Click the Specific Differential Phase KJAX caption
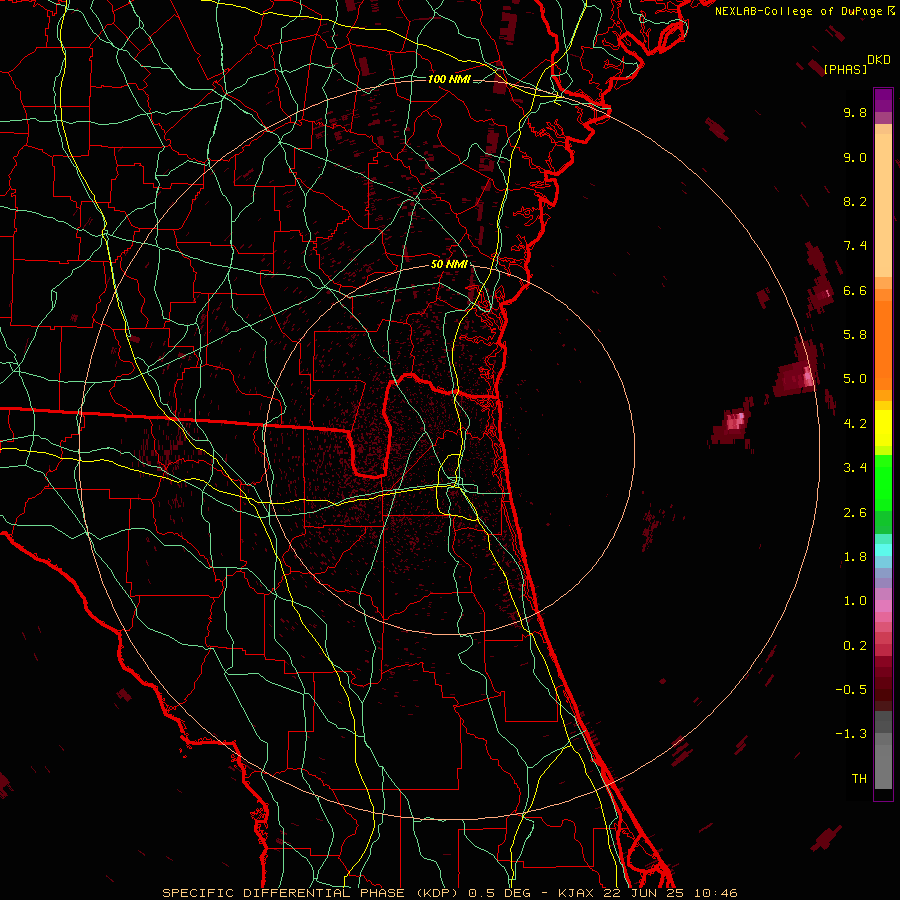 click(449, 893)
